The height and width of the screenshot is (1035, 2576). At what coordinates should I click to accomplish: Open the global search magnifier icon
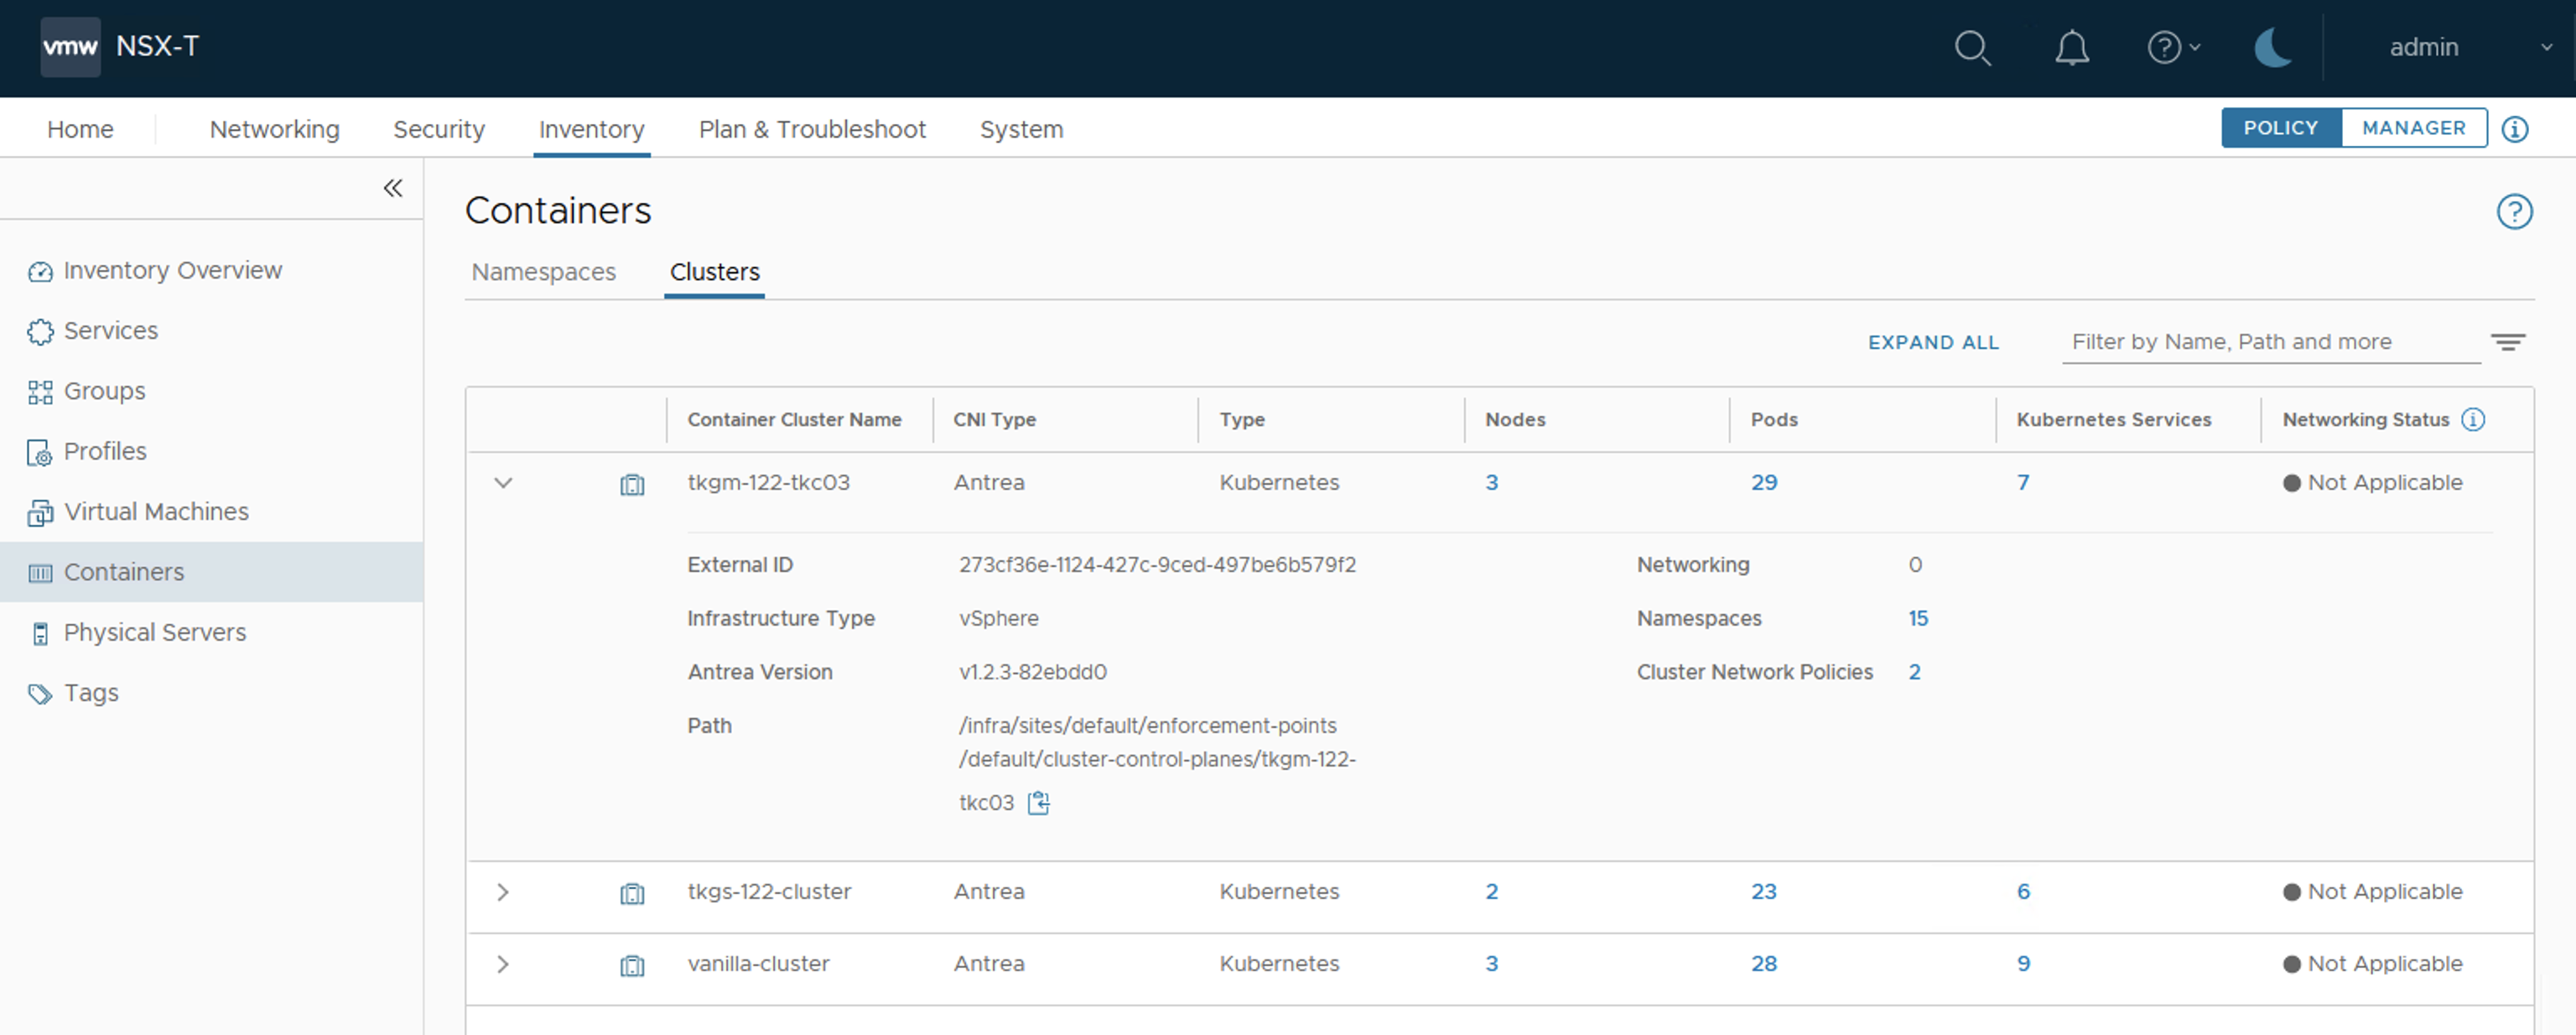pos(1972,47)
